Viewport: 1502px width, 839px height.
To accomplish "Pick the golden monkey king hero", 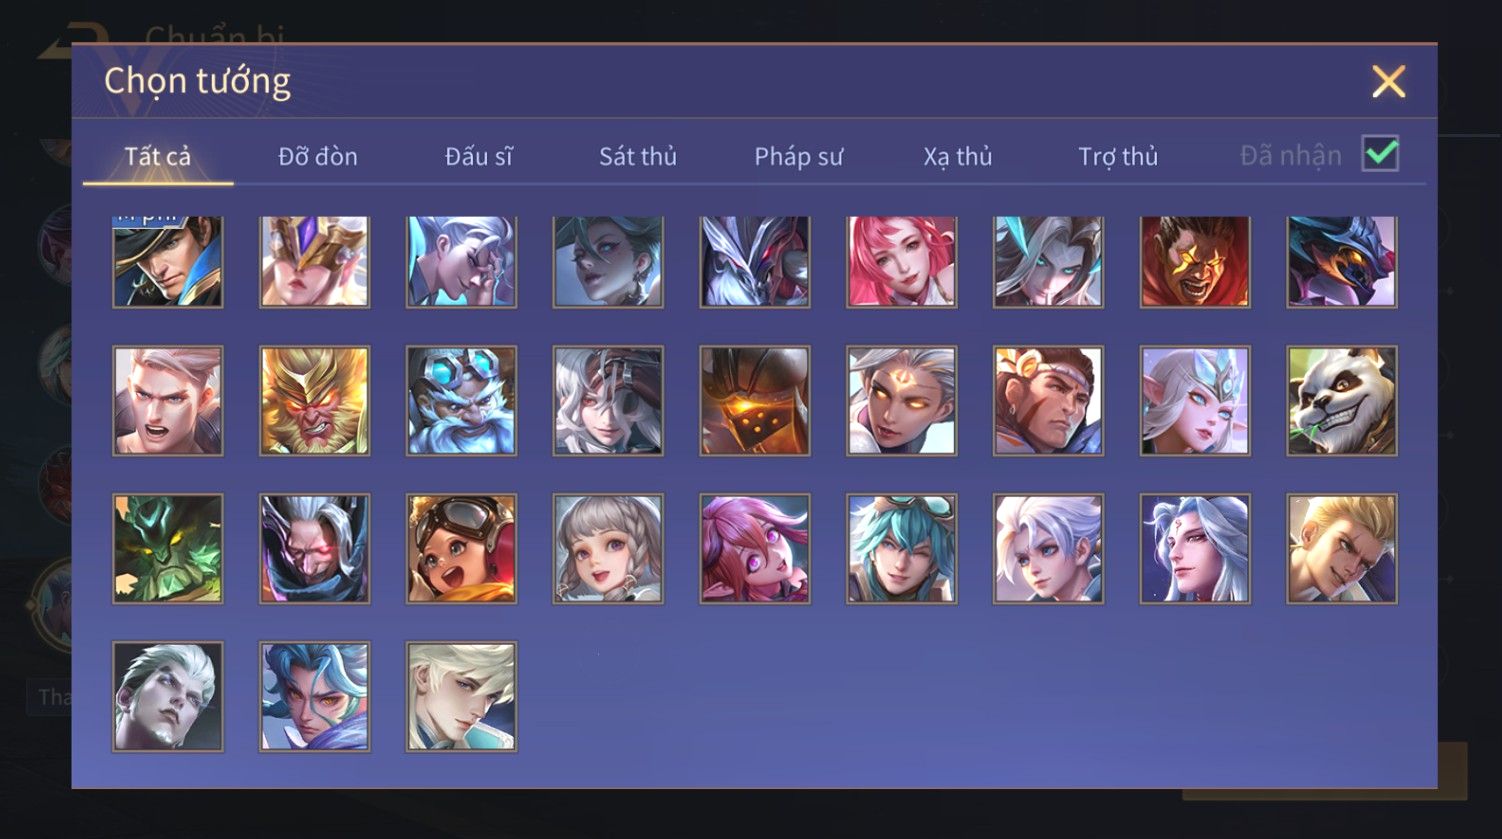I will point(314,401).
